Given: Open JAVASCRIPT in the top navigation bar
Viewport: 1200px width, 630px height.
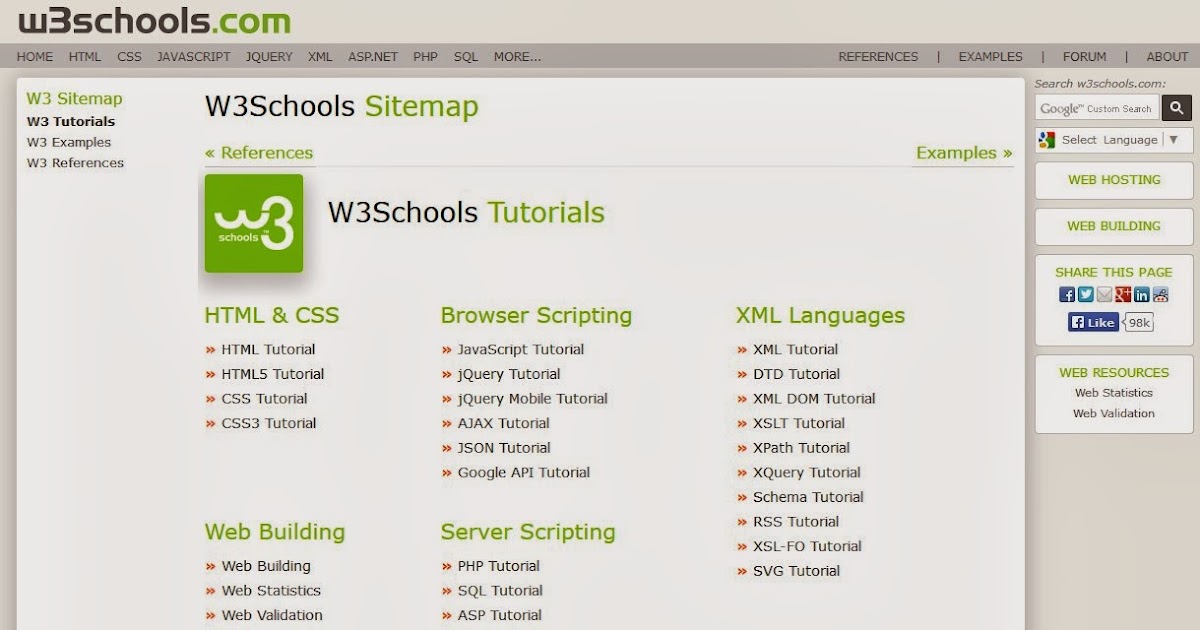Looking at the screenshot, I should 193,57.
